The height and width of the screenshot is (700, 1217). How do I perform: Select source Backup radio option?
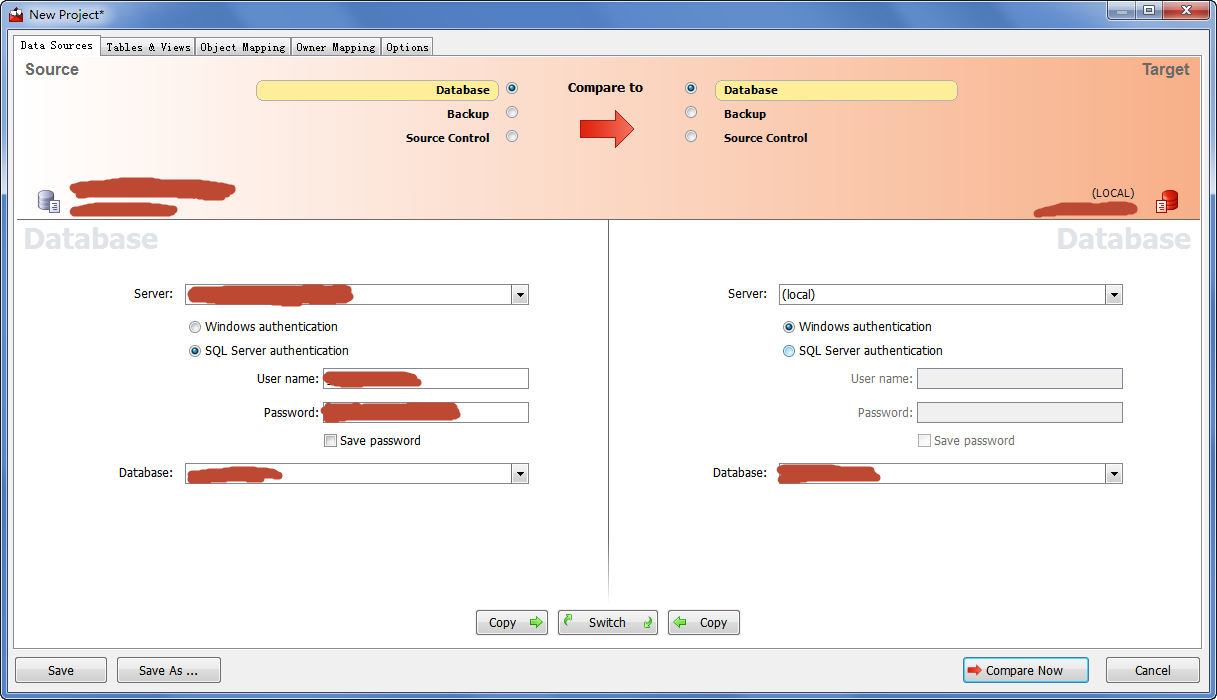click(512, 112)
